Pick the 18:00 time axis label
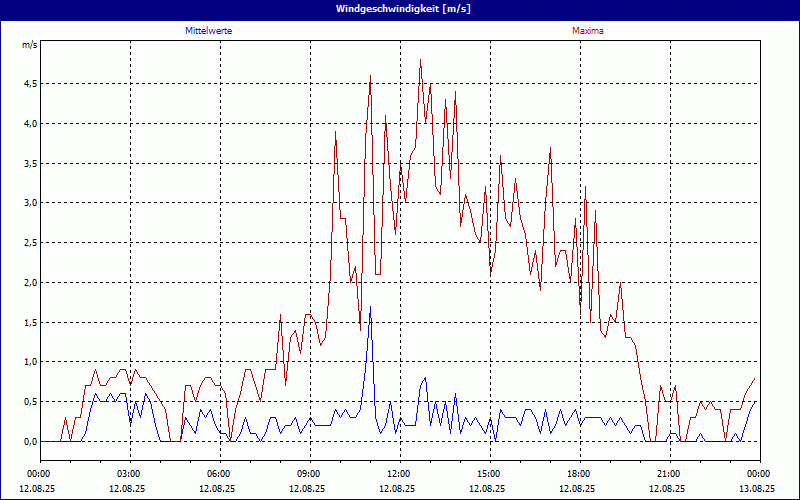Viewport: 800px width, 500px height. [x=579, y=473]
